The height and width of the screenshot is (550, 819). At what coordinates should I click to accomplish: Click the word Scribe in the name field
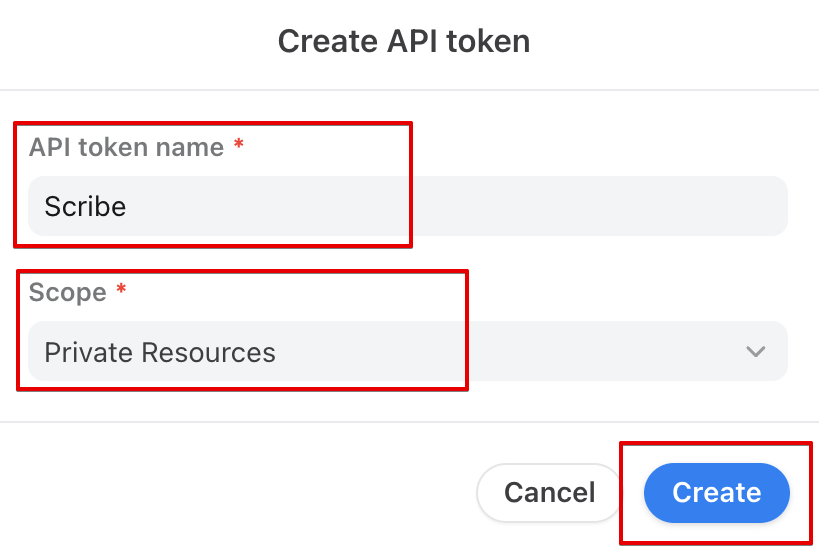coord(85,207)
